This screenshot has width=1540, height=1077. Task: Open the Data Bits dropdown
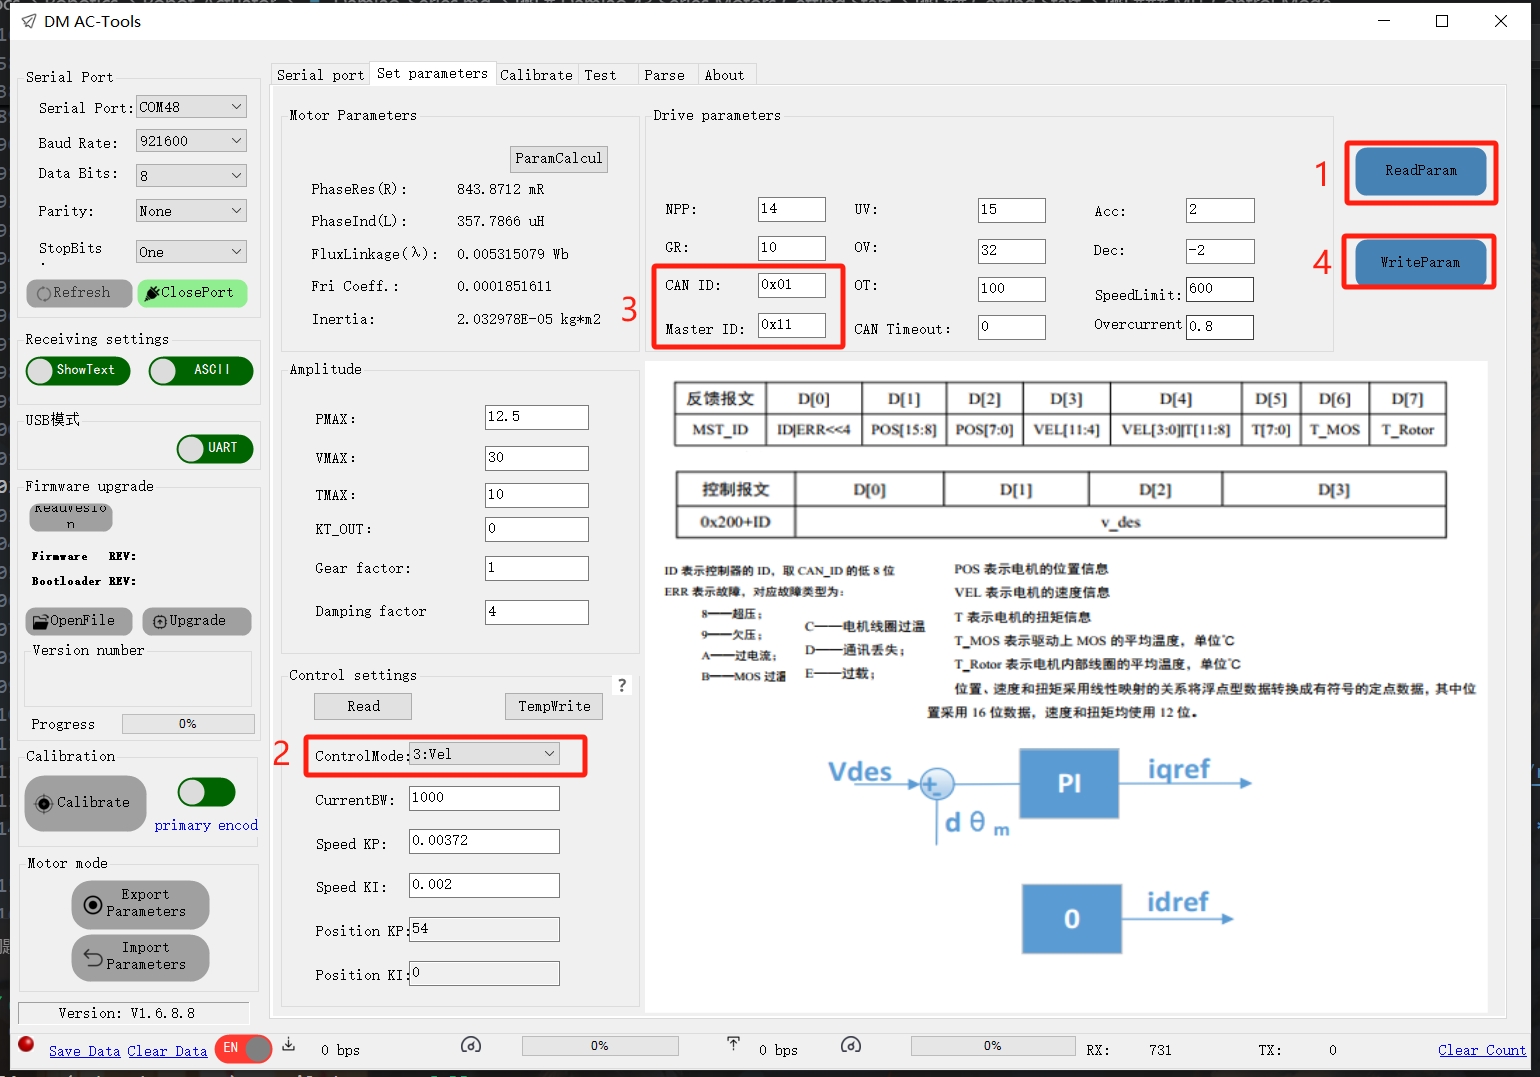[x=191, y=175]
